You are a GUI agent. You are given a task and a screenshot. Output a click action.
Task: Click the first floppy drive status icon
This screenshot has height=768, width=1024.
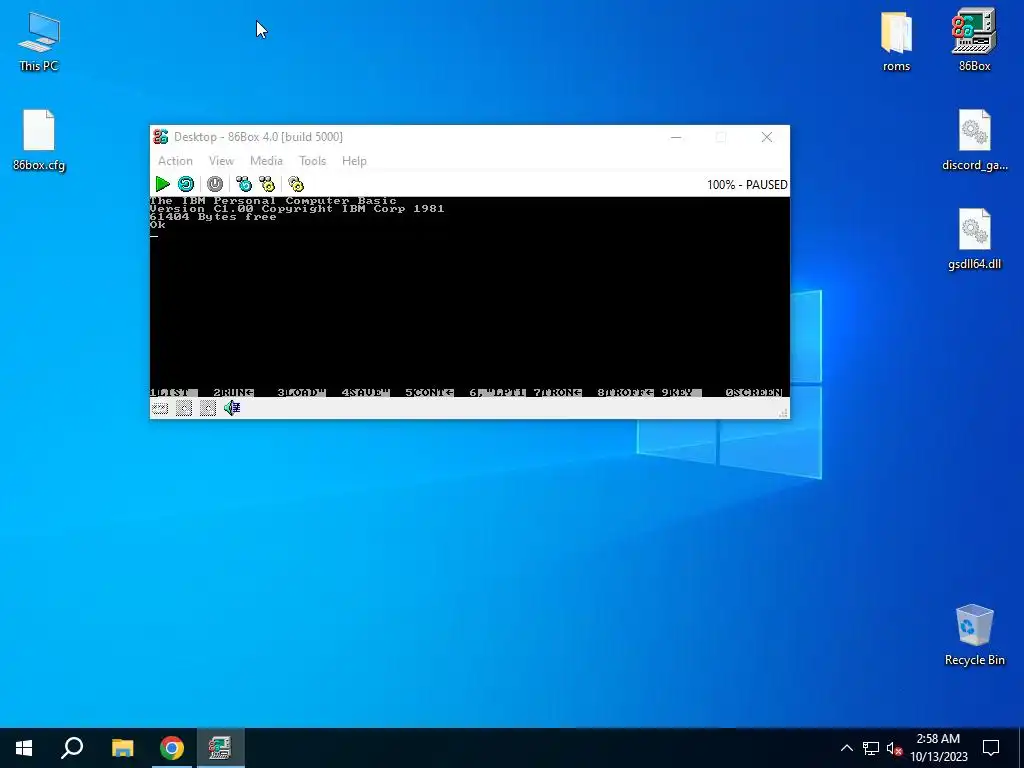184,409
